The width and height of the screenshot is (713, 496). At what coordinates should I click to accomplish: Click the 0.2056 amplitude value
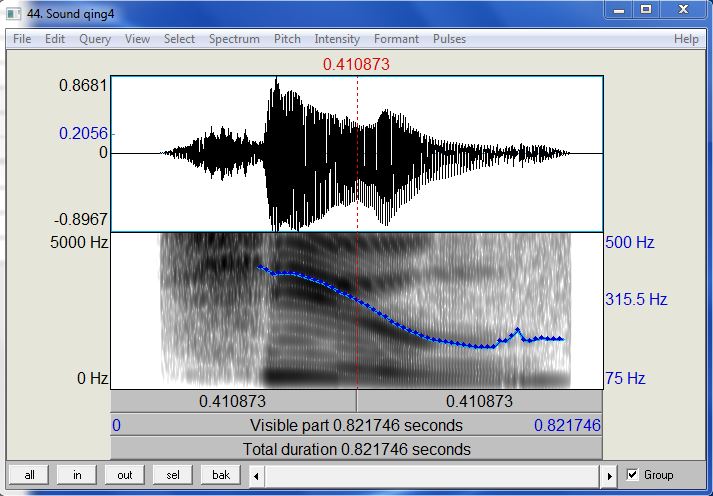84,133
